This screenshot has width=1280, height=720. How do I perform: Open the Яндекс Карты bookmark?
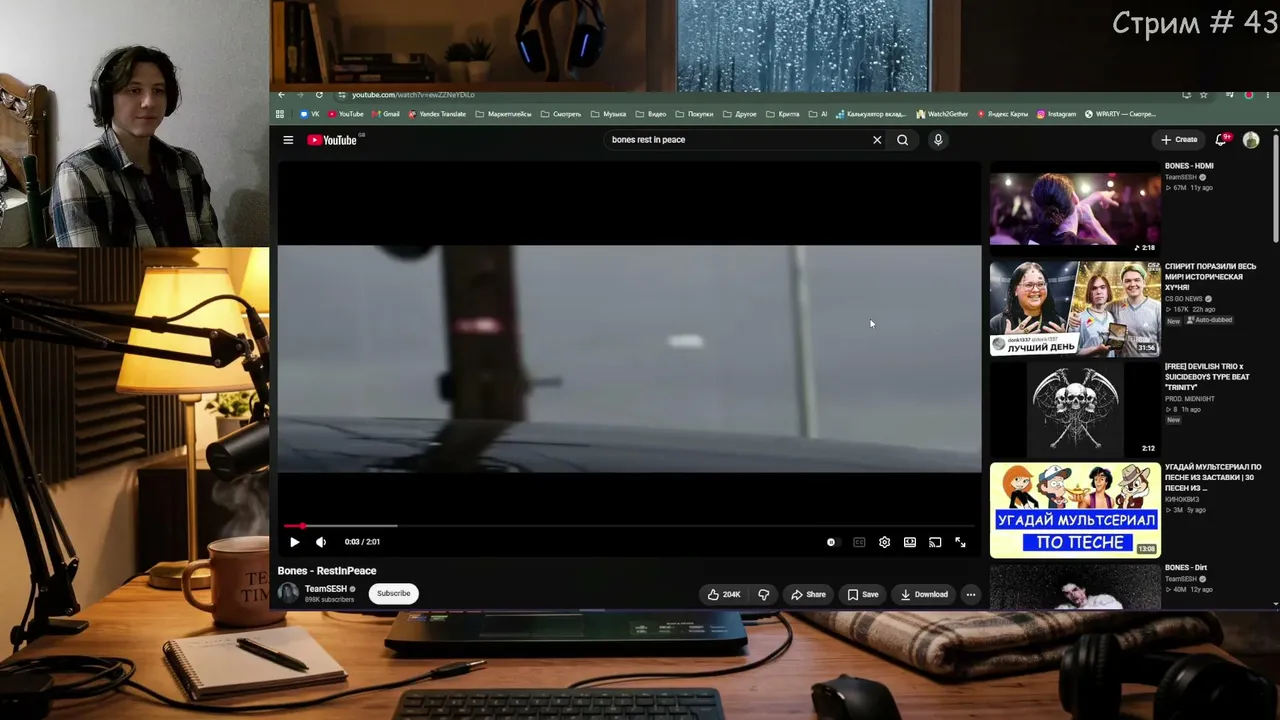coord(1003,114)
